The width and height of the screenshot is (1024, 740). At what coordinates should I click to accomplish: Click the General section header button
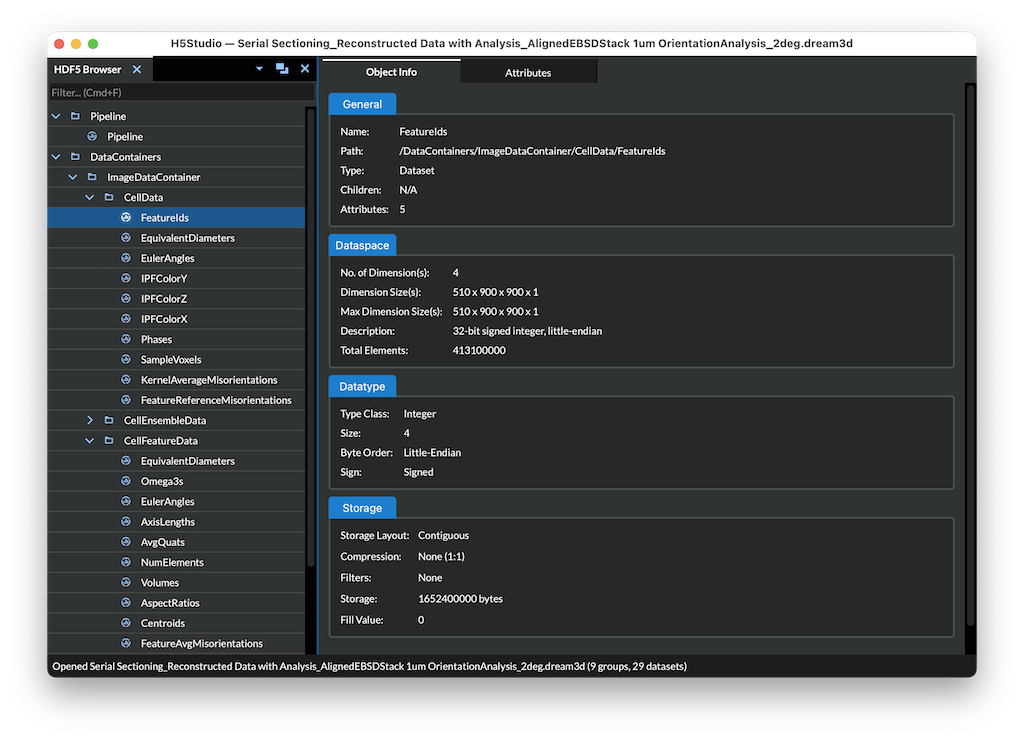point(361,104)
